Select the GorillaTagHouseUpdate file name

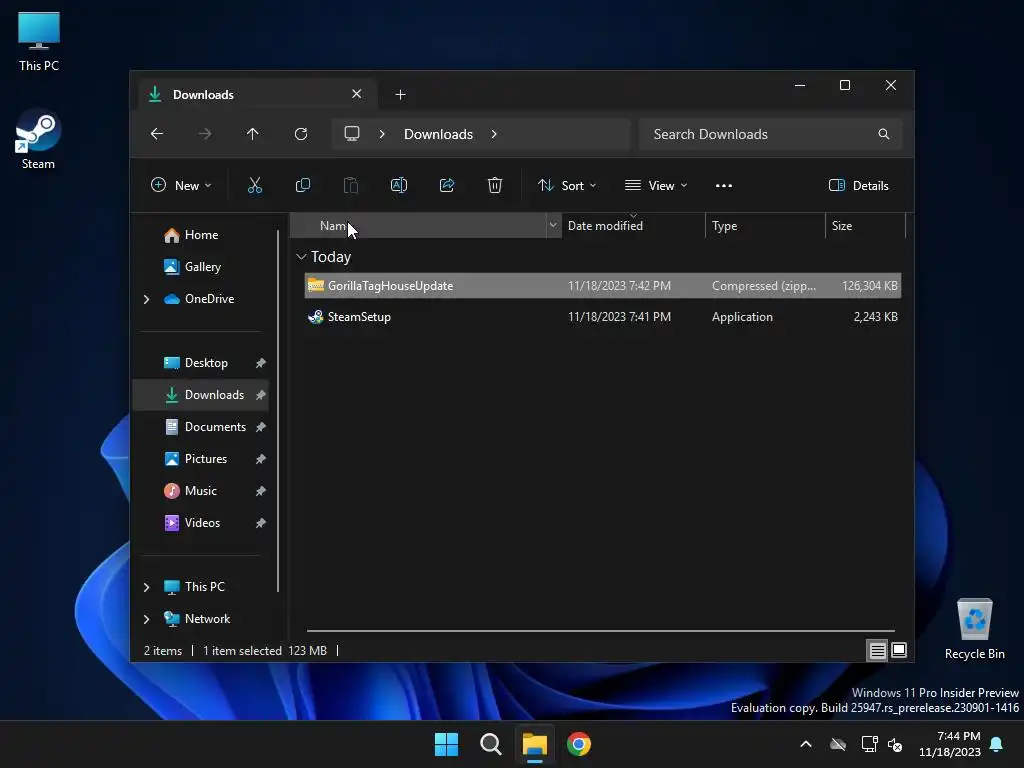[391, 285]
